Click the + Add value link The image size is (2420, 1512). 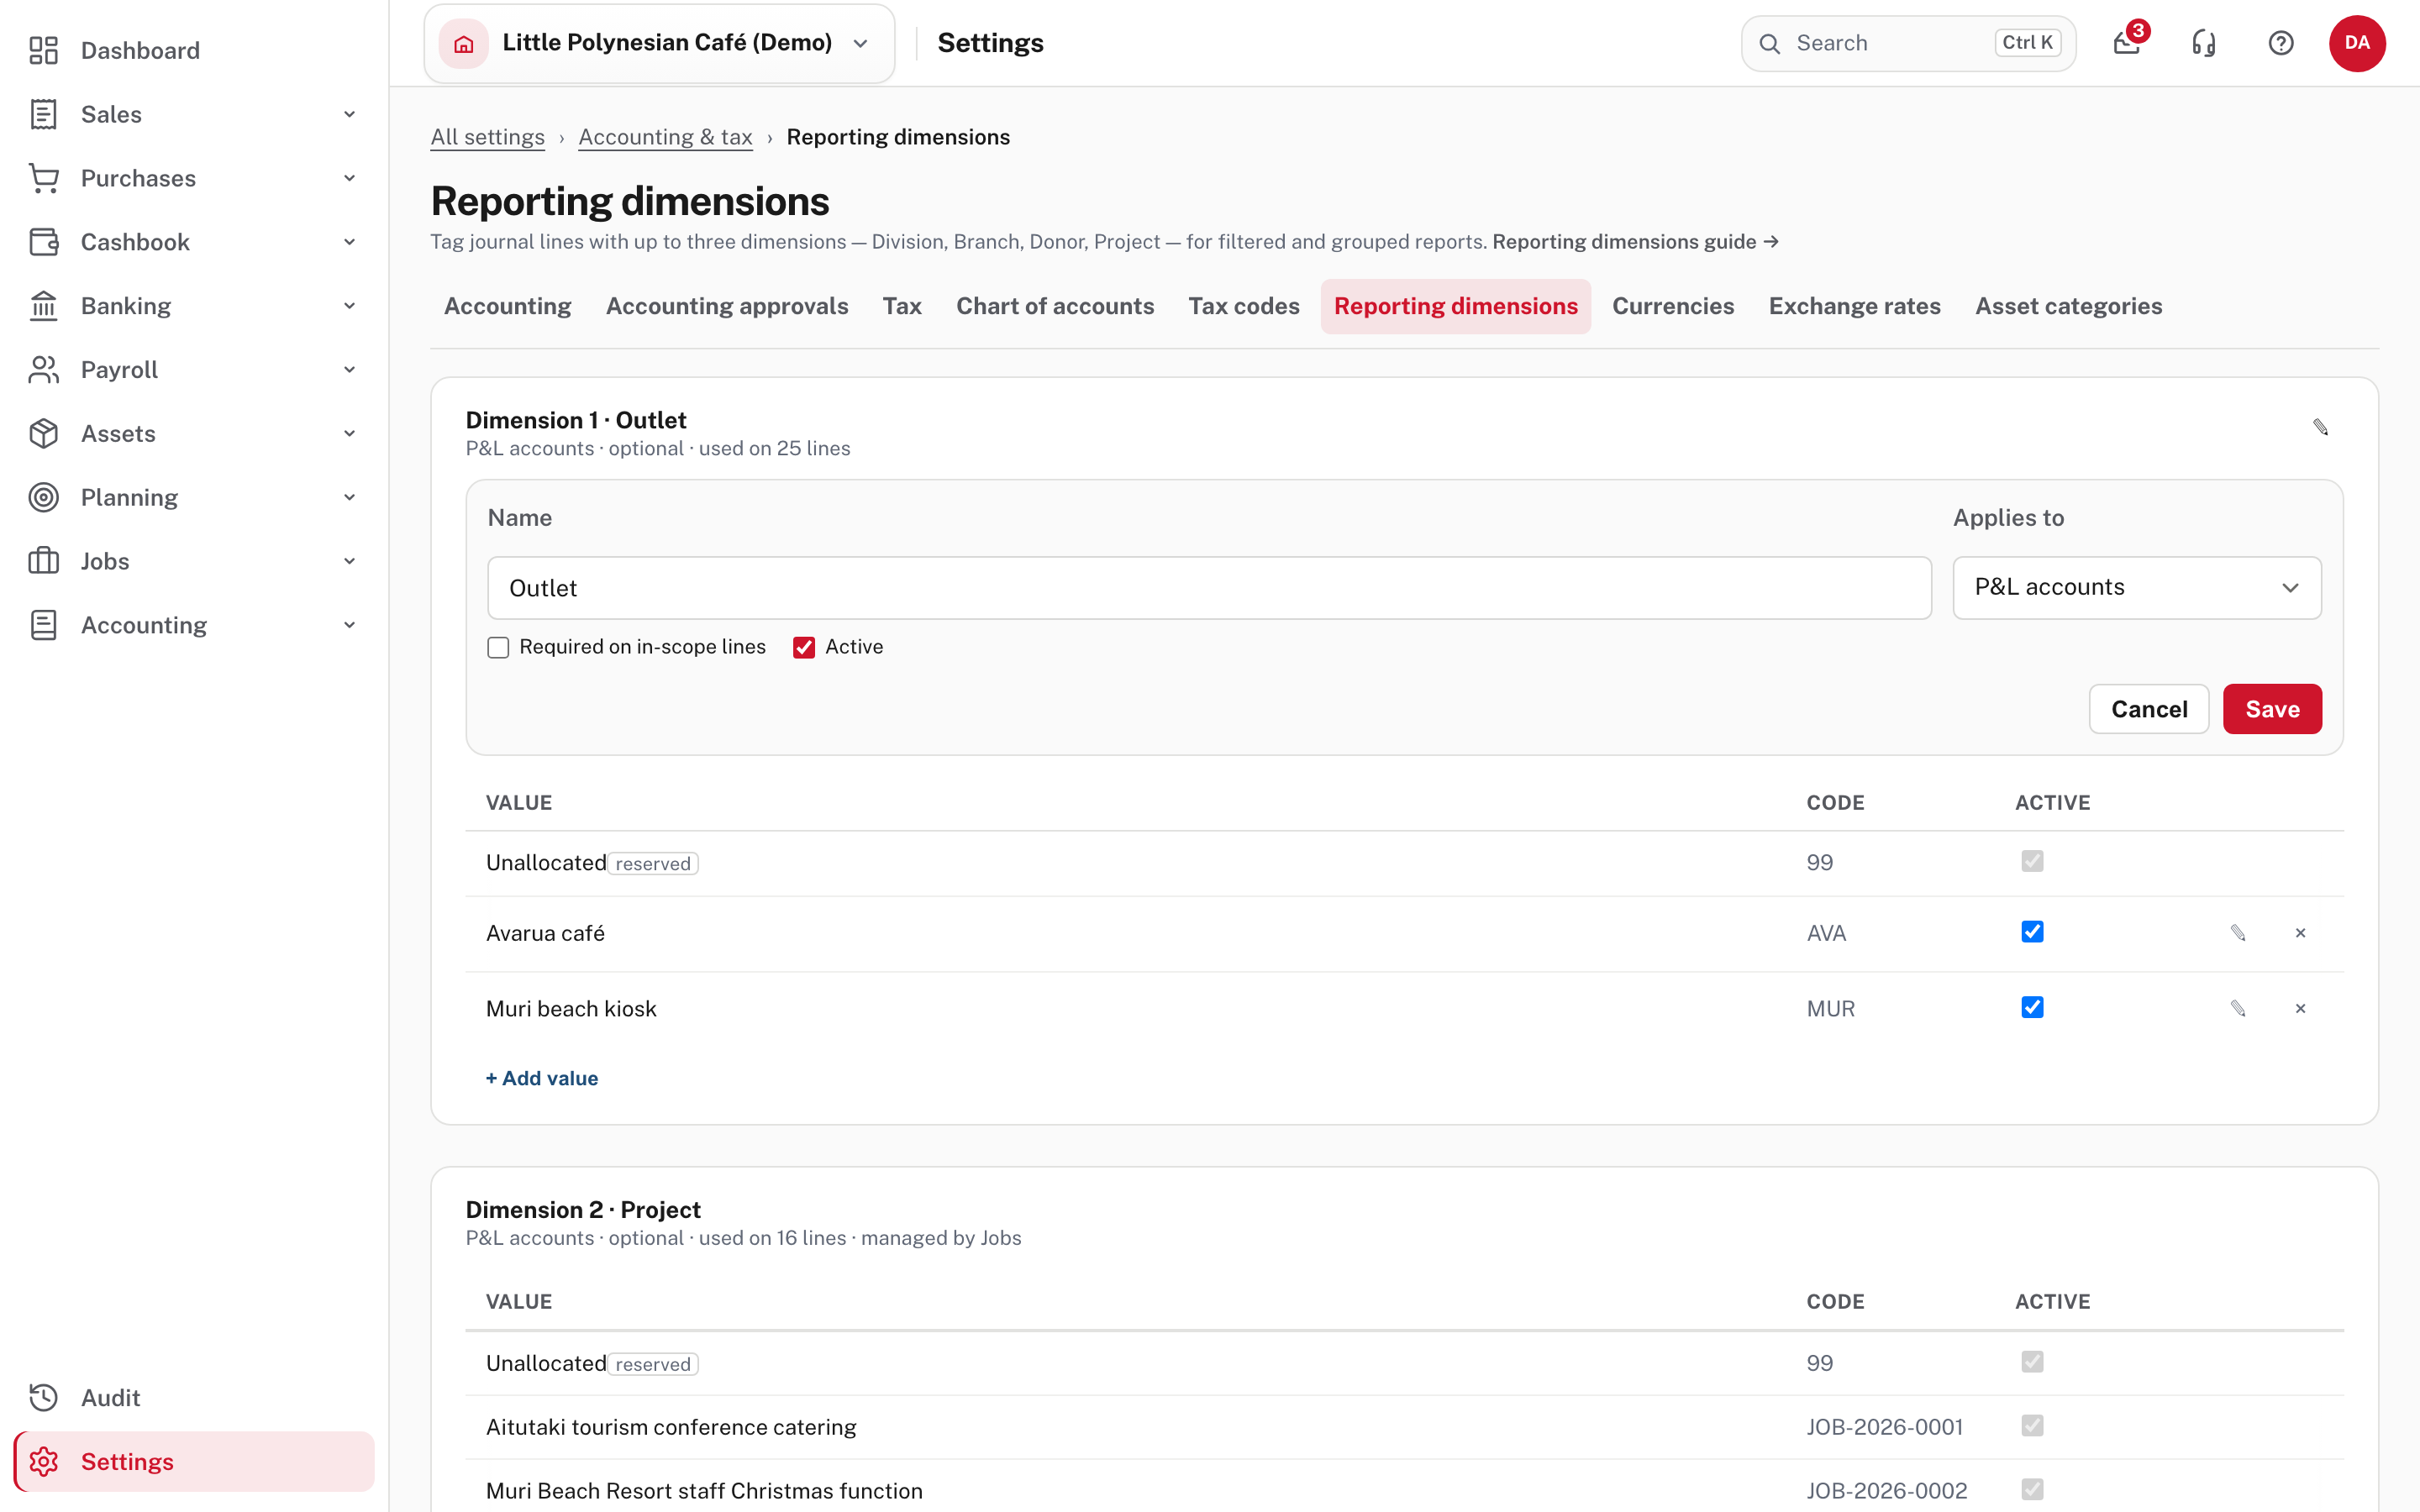point(542,1078)
